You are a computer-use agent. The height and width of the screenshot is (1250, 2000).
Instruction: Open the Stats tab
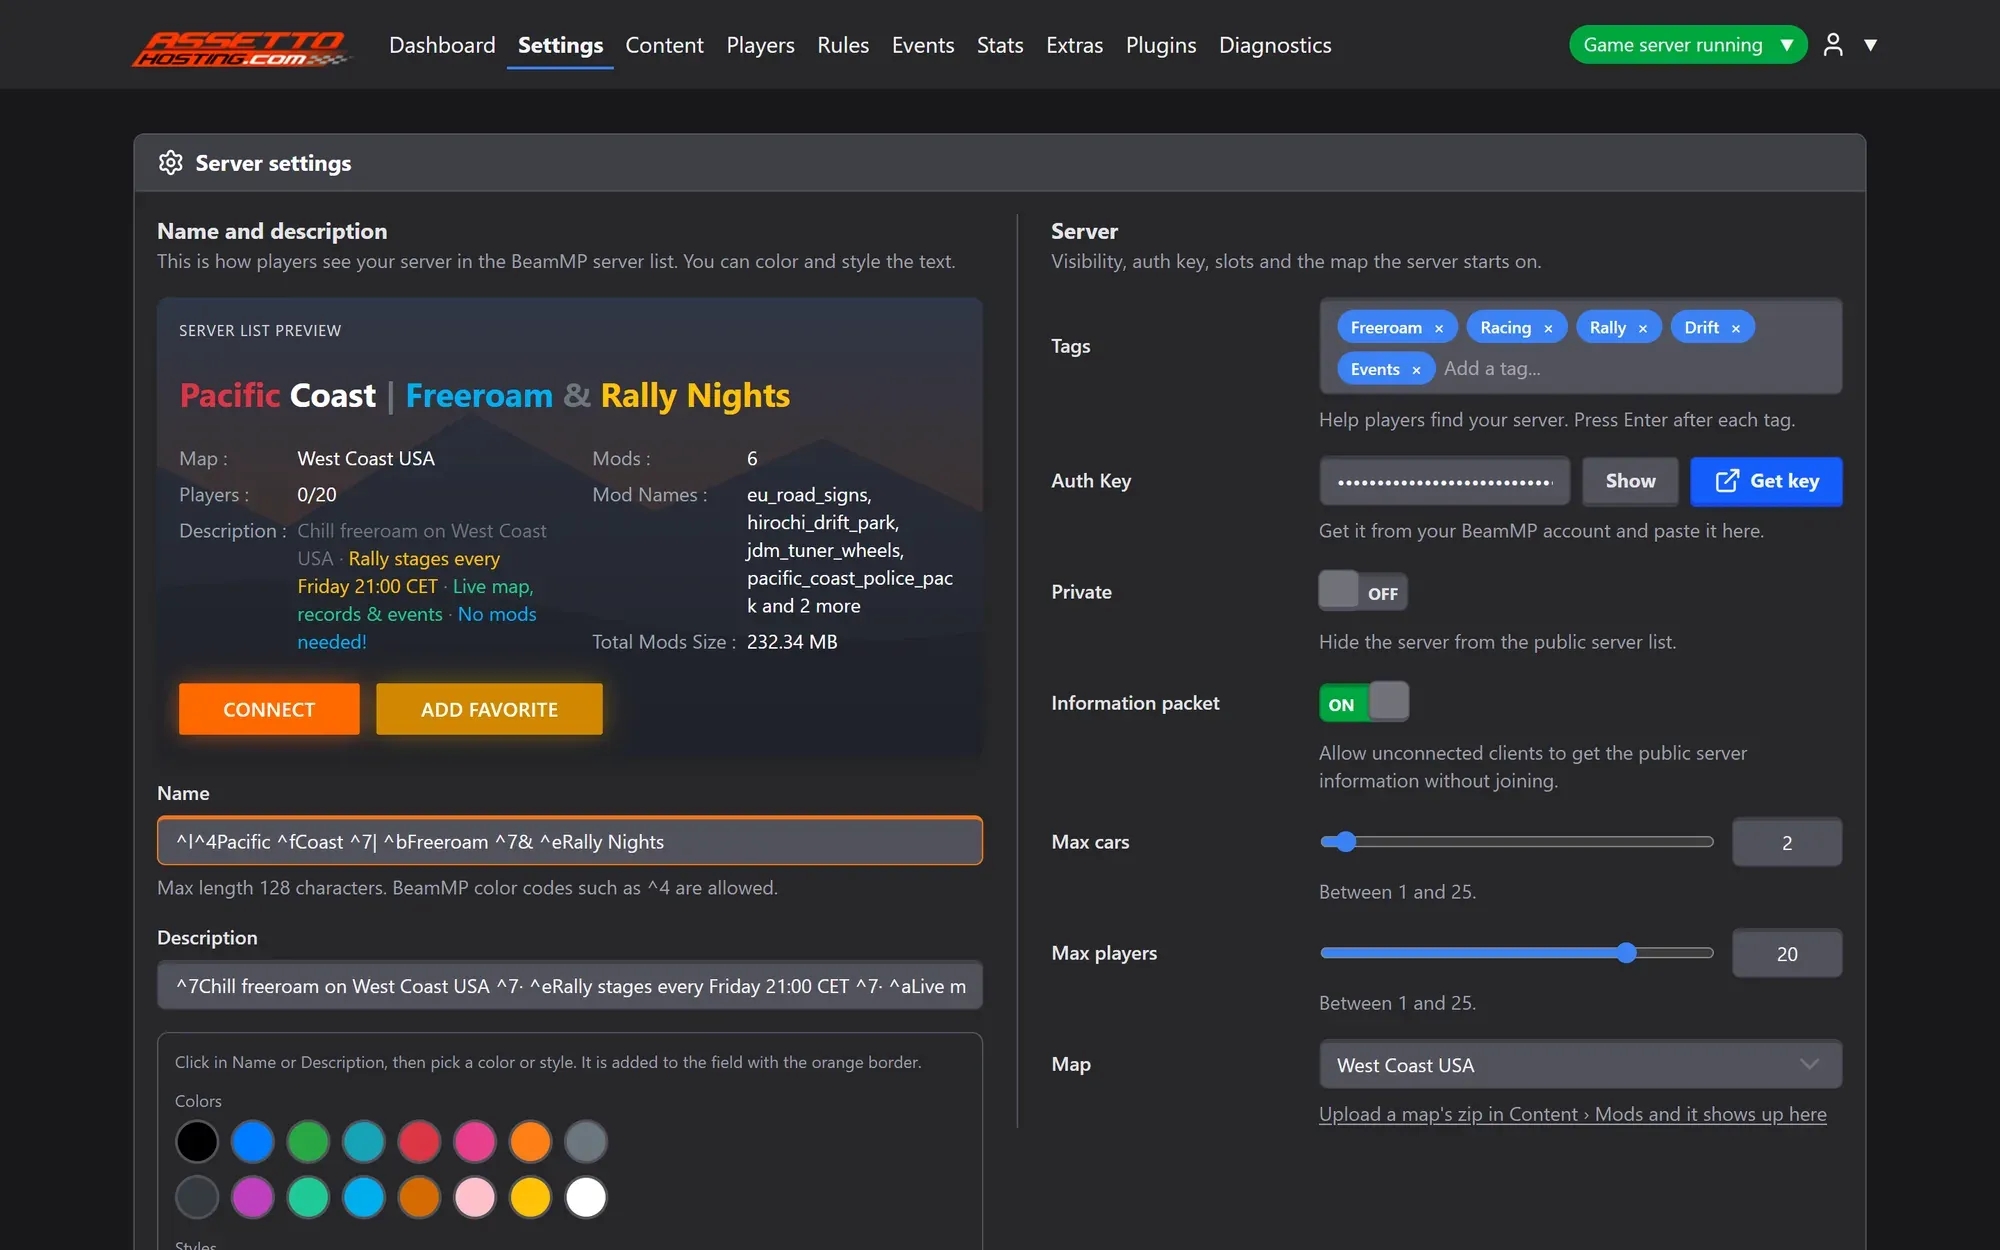(1000, 45)
